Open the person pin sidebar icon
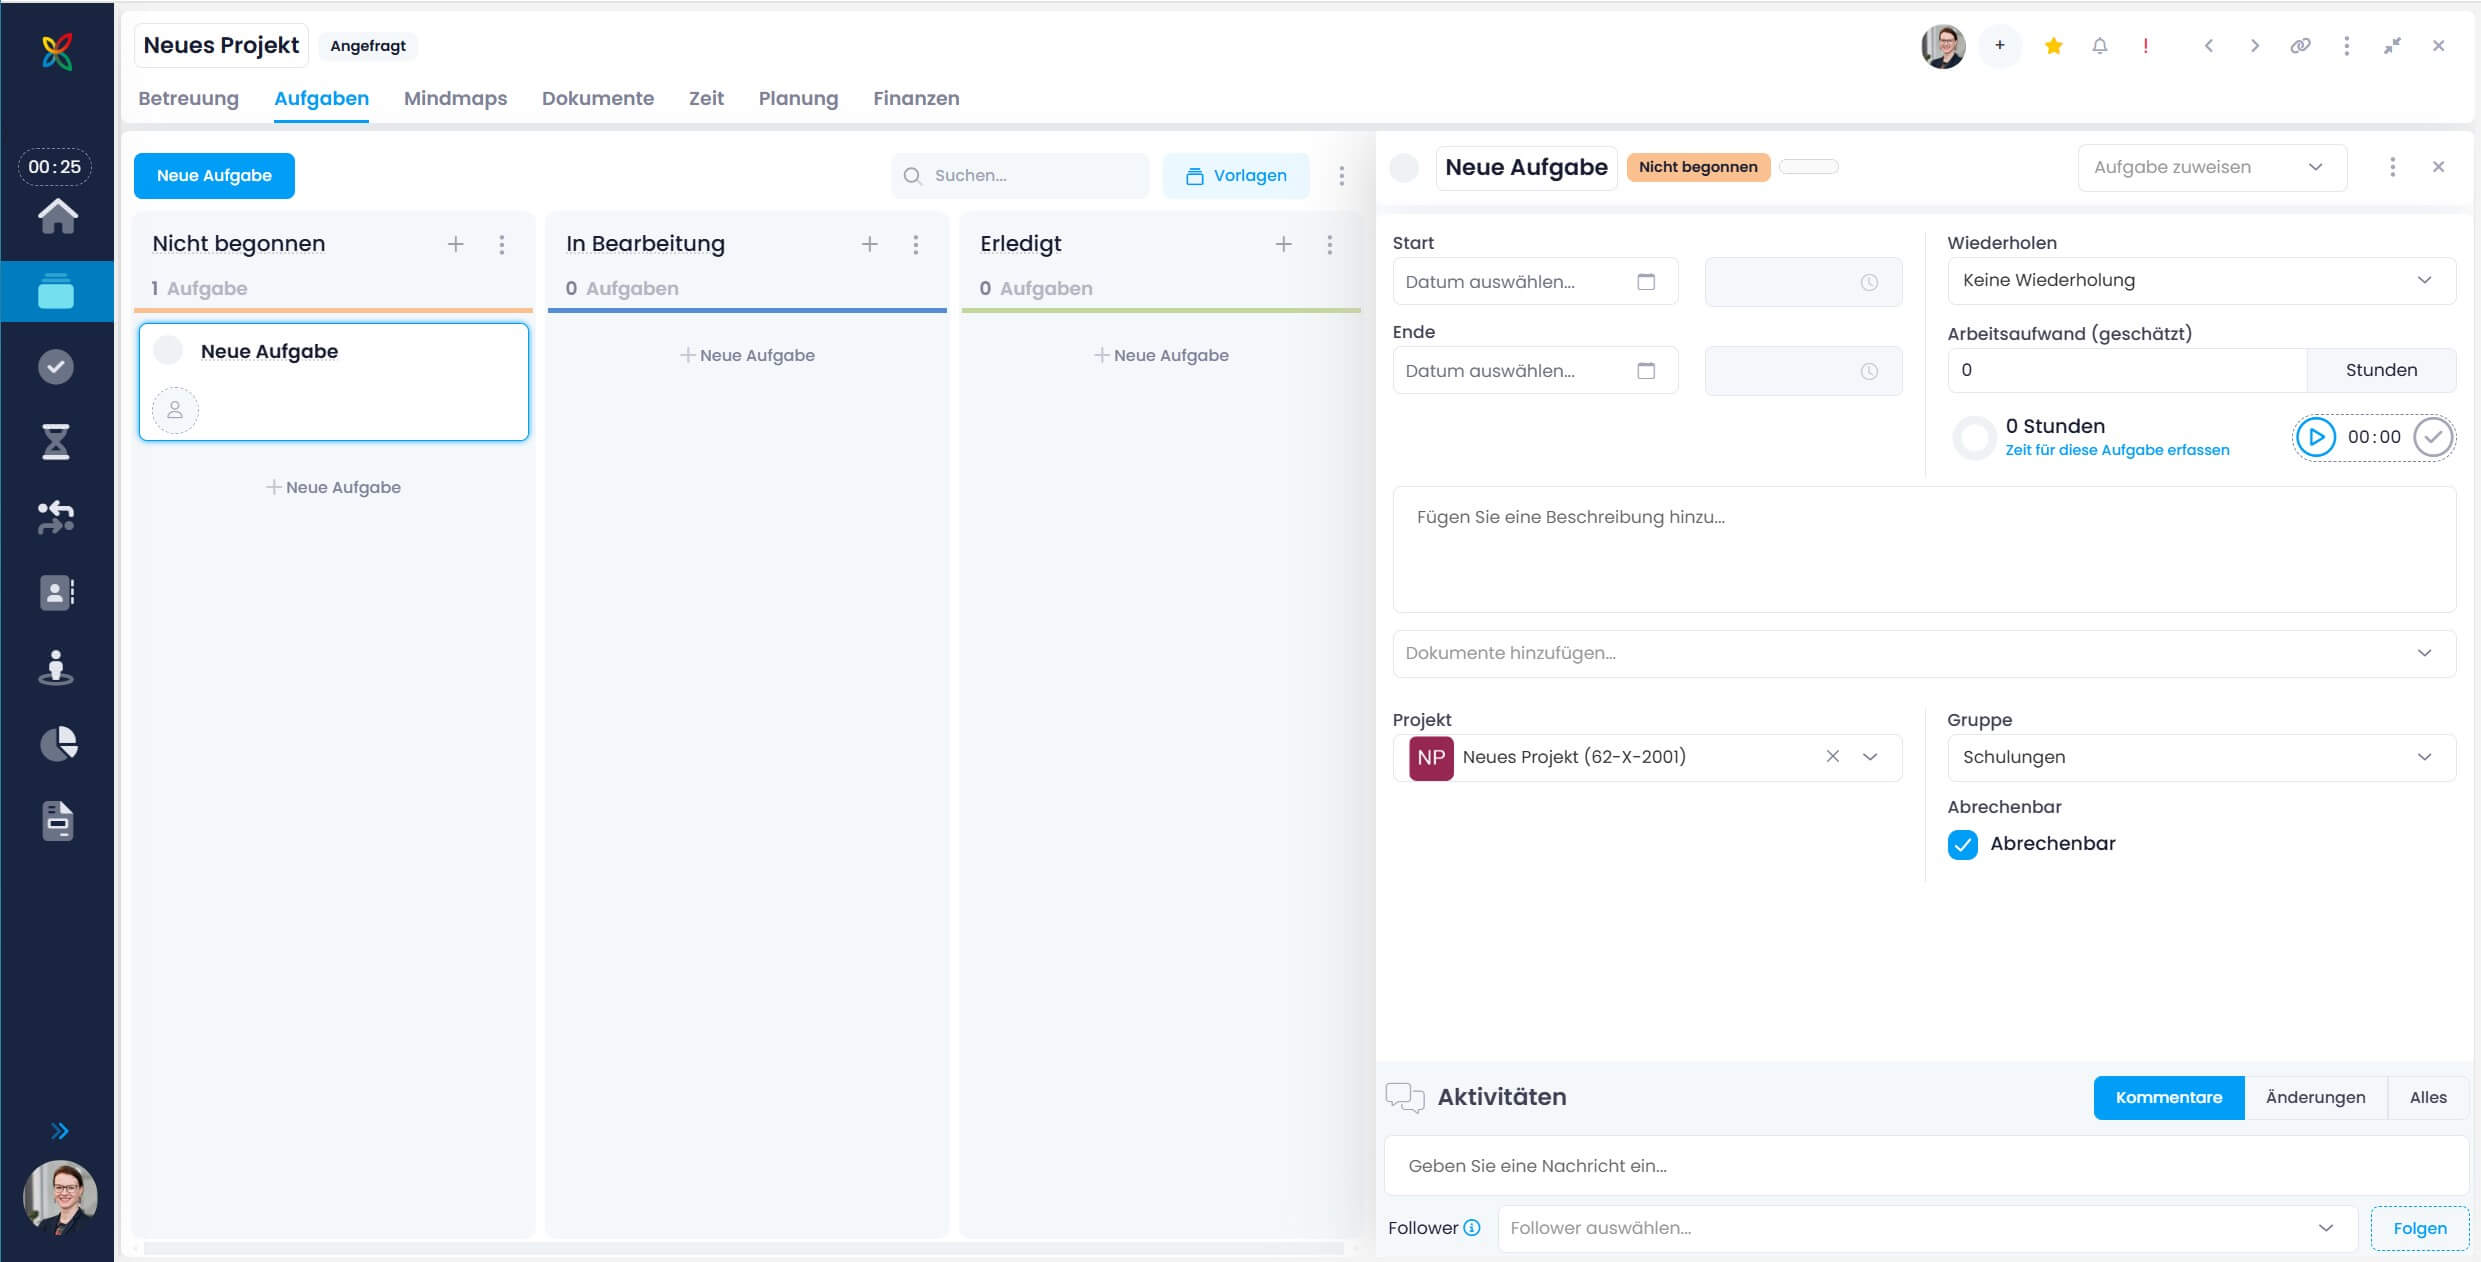The width and height of the screenshot is (2481, 1262). point(56,667)
